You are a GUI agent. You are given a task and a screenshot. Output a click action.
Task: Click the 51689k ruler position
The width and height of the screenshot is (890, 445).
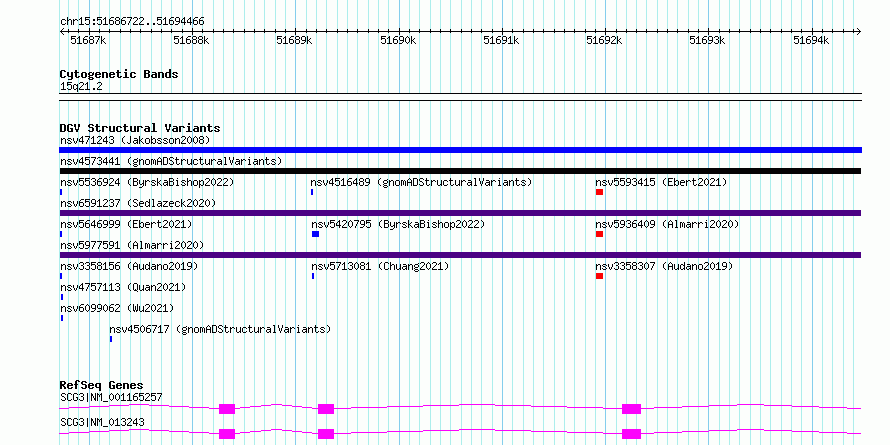[x=294, y=40]
